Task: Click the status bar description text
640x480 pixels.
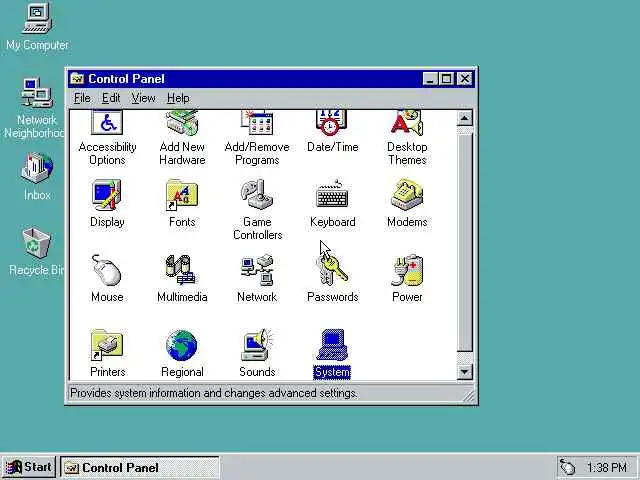Action: (213, 393)
